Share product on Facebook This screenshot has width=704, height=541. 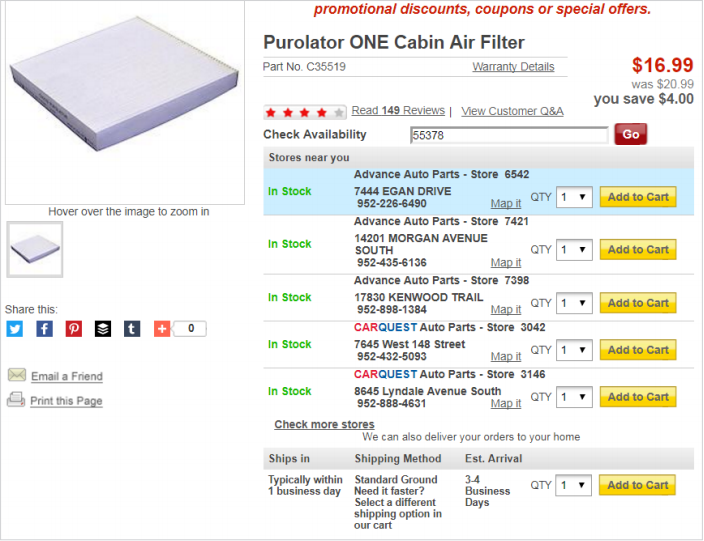(44, 328)
